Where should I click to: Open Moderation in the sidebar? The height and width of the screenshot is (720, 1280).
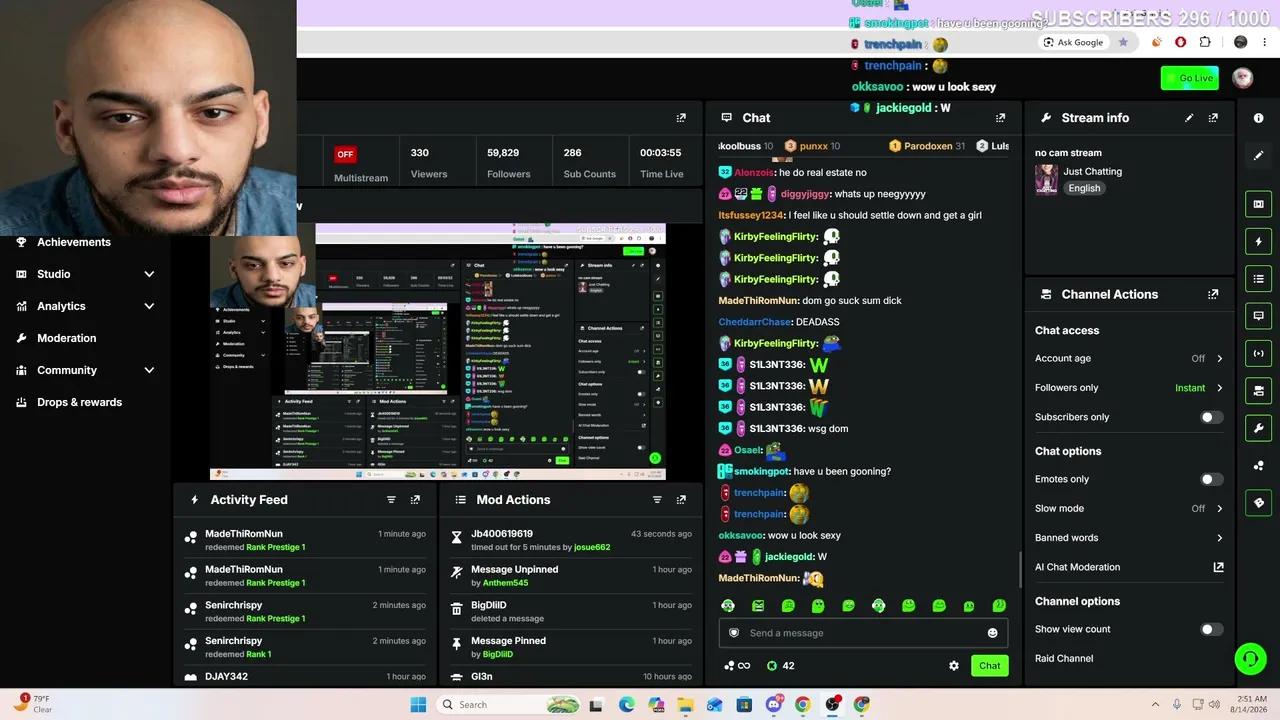(66, 338)
